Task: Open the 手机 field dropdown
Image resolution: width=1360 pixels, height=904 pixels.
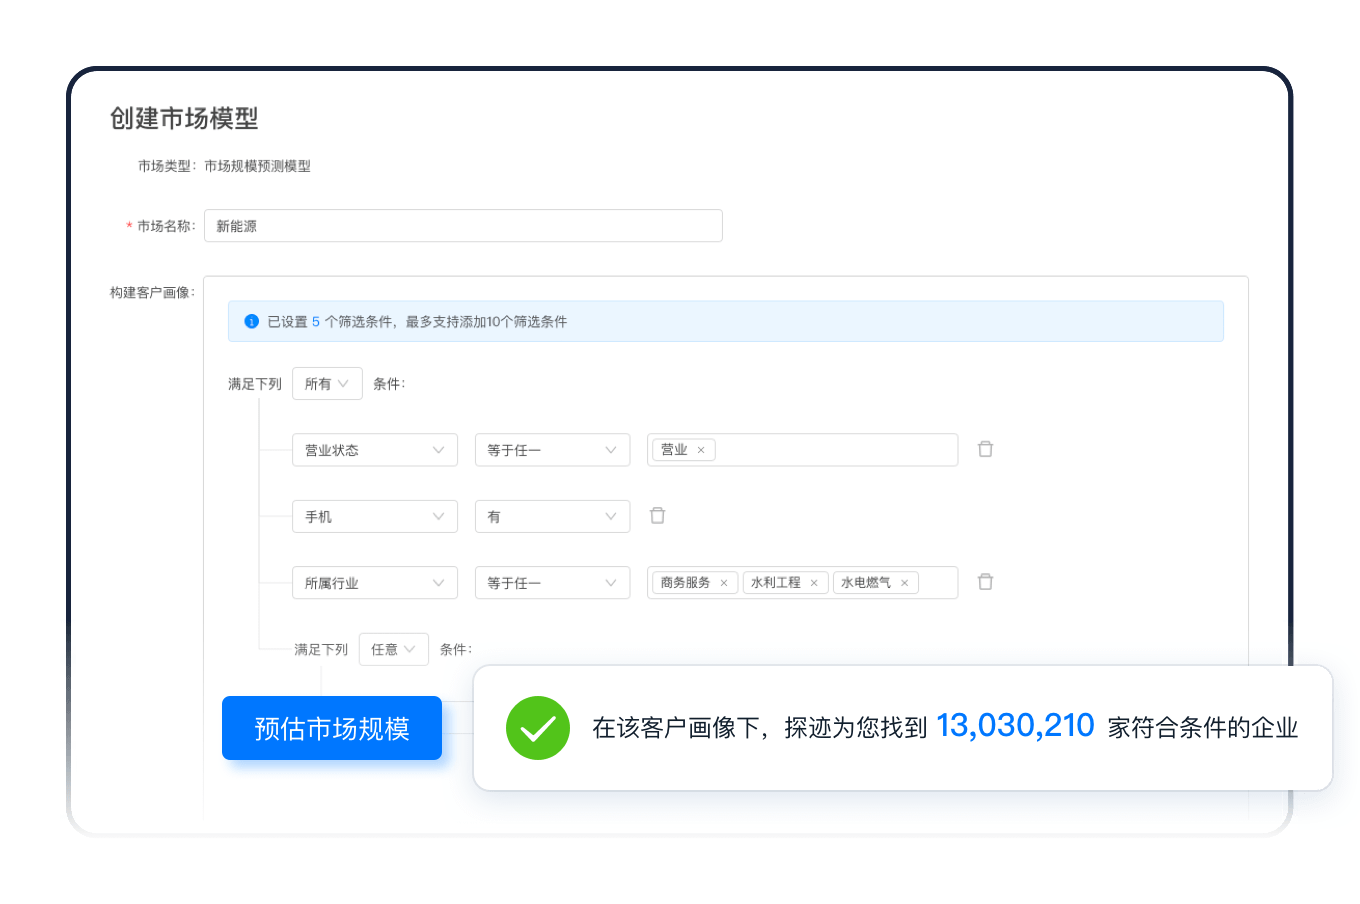Action: click(375, 516)
